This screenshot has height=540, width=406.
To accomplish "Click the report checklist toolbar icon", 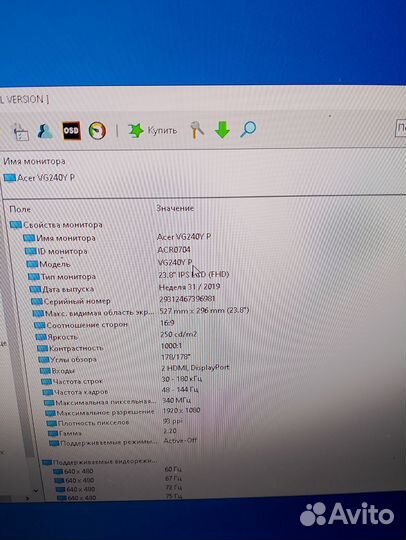I will [21, 132].
